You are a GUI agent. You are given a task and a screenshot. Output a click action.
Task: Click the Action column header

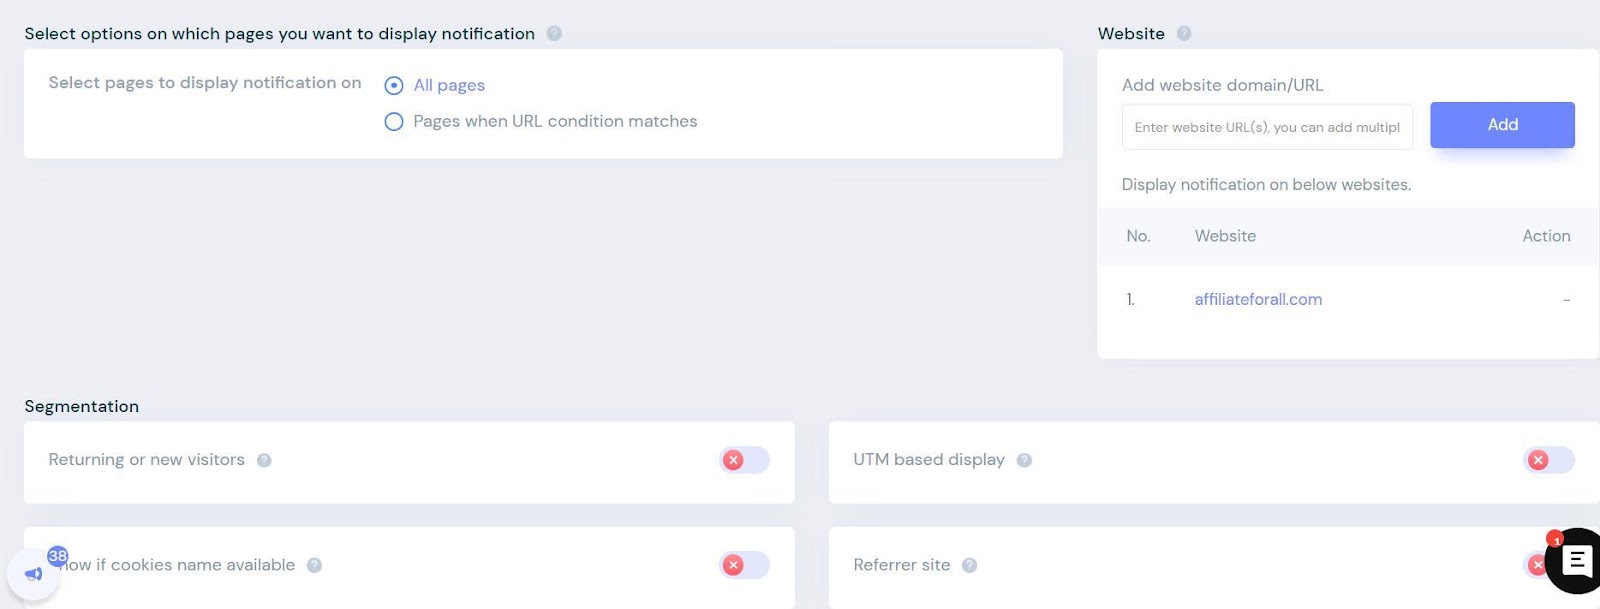1546,236
